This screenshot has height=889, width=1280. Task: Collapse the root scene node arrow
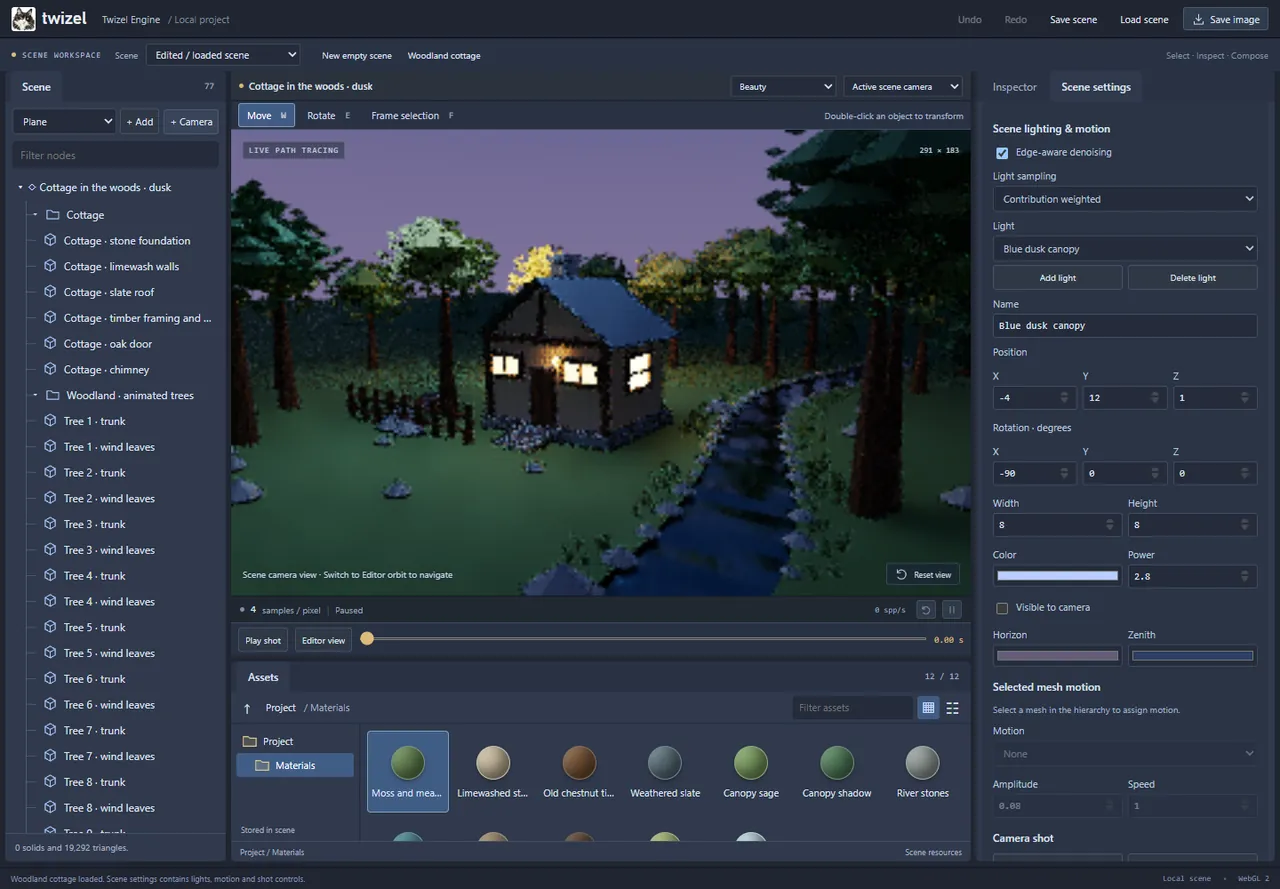tap(20, 187)
